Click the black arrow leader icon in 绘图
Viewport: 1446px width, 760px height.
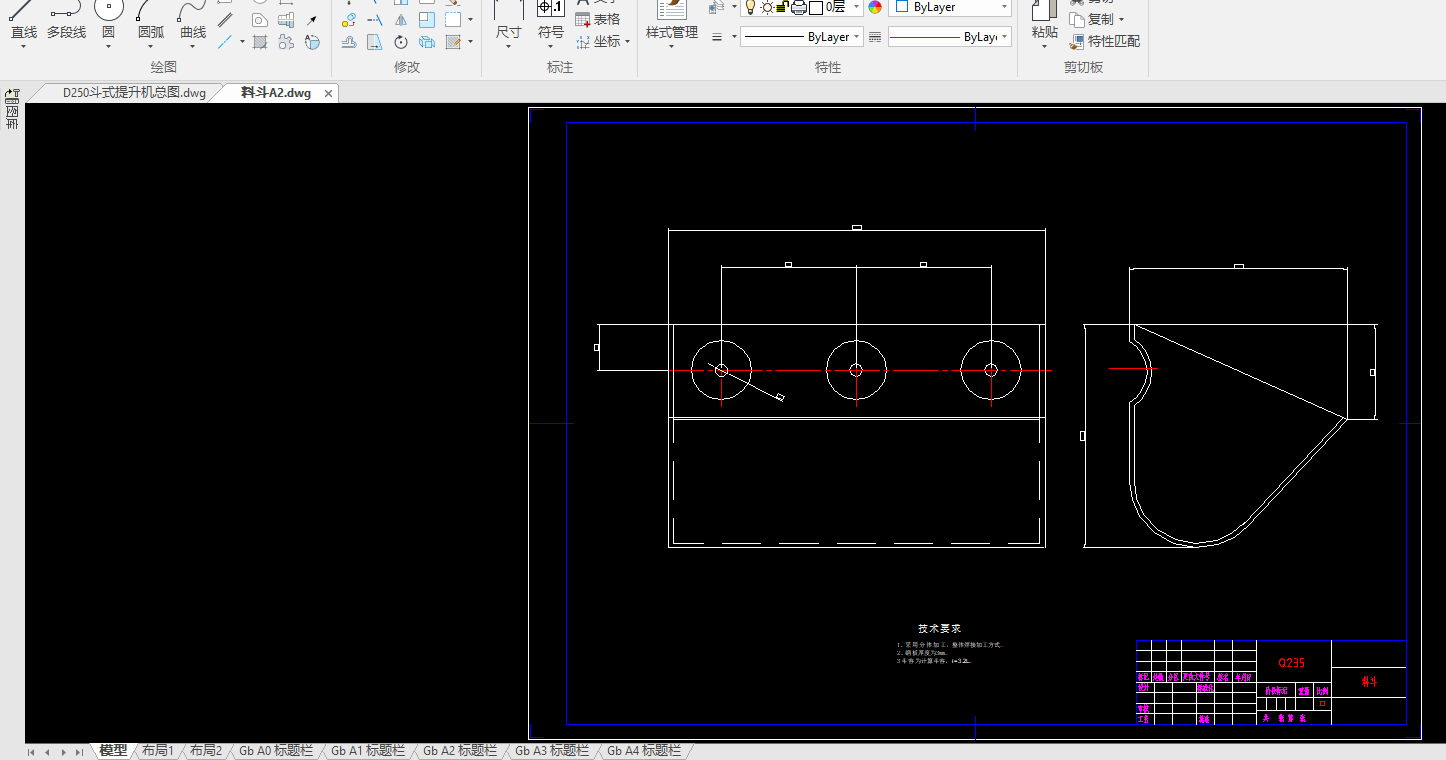[x=312, y=20]
